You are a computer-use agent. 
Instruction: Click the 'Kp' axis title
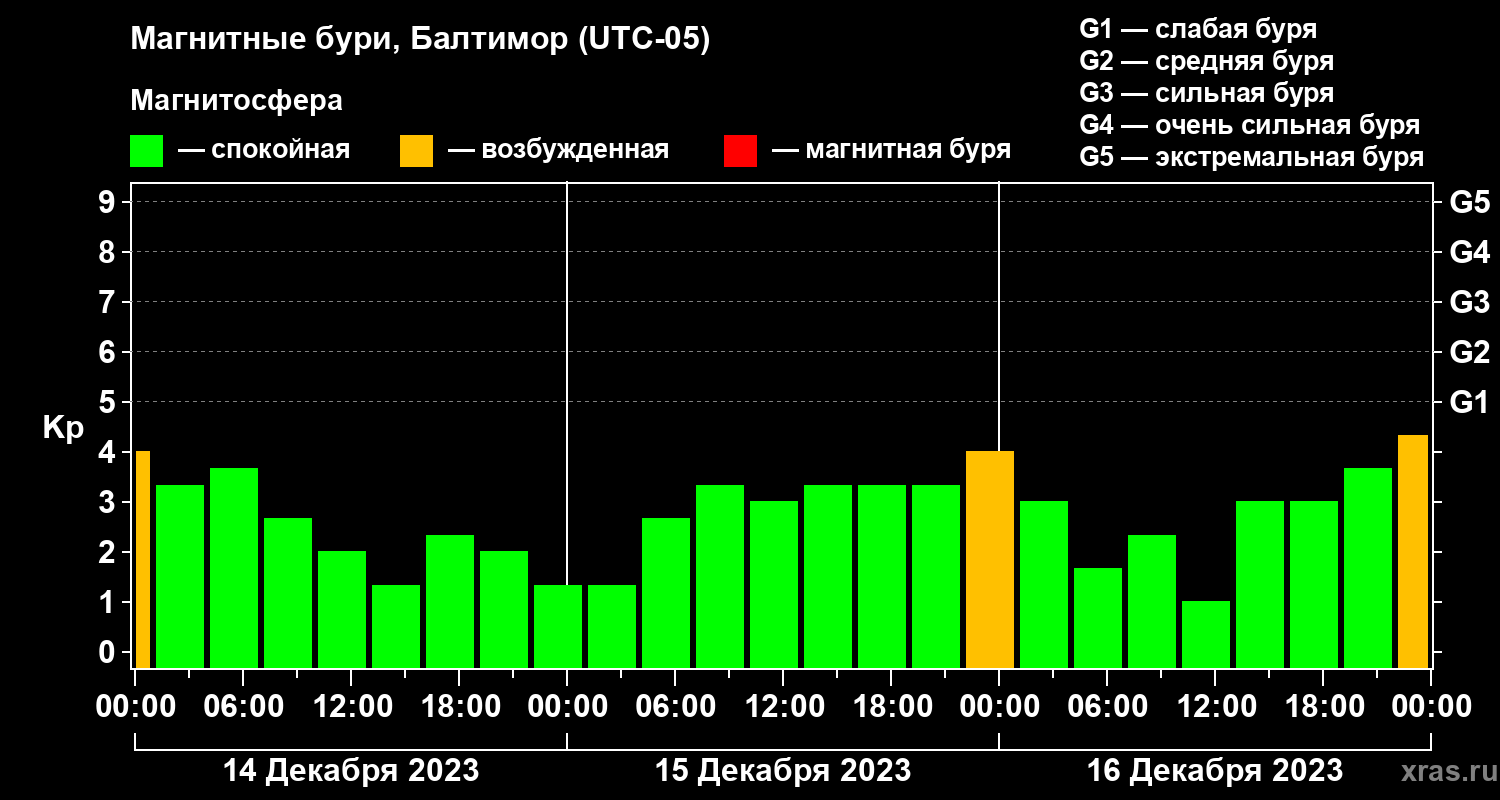[64, 428]
